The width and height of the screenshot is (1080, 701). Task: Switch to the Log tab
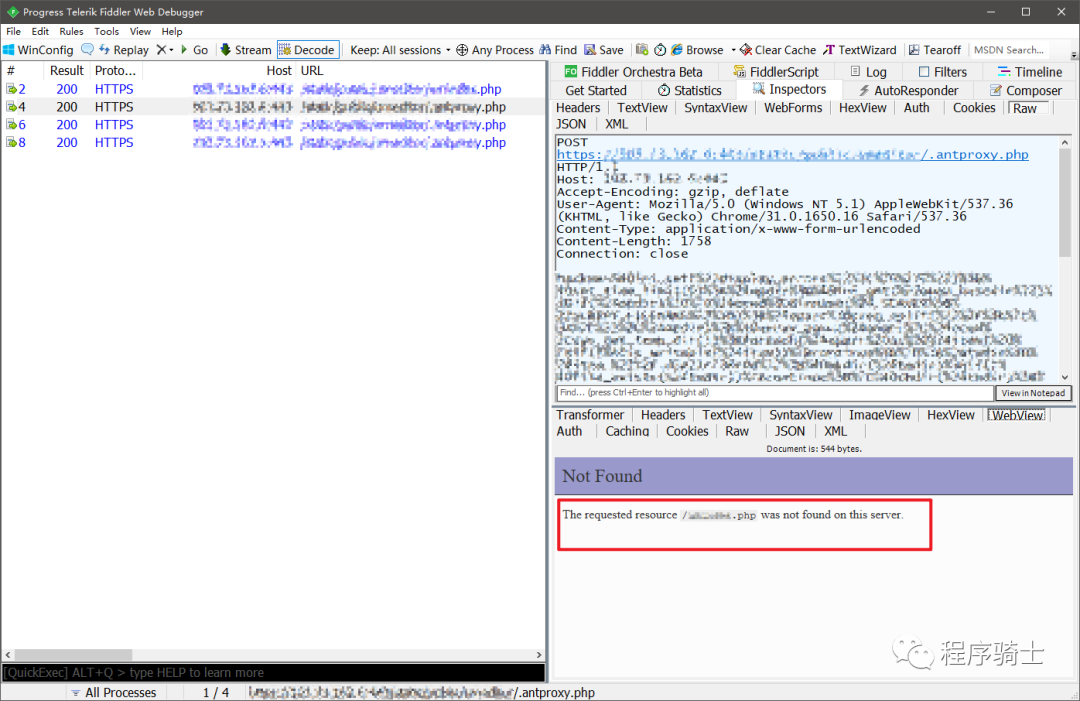coord(868,72)
